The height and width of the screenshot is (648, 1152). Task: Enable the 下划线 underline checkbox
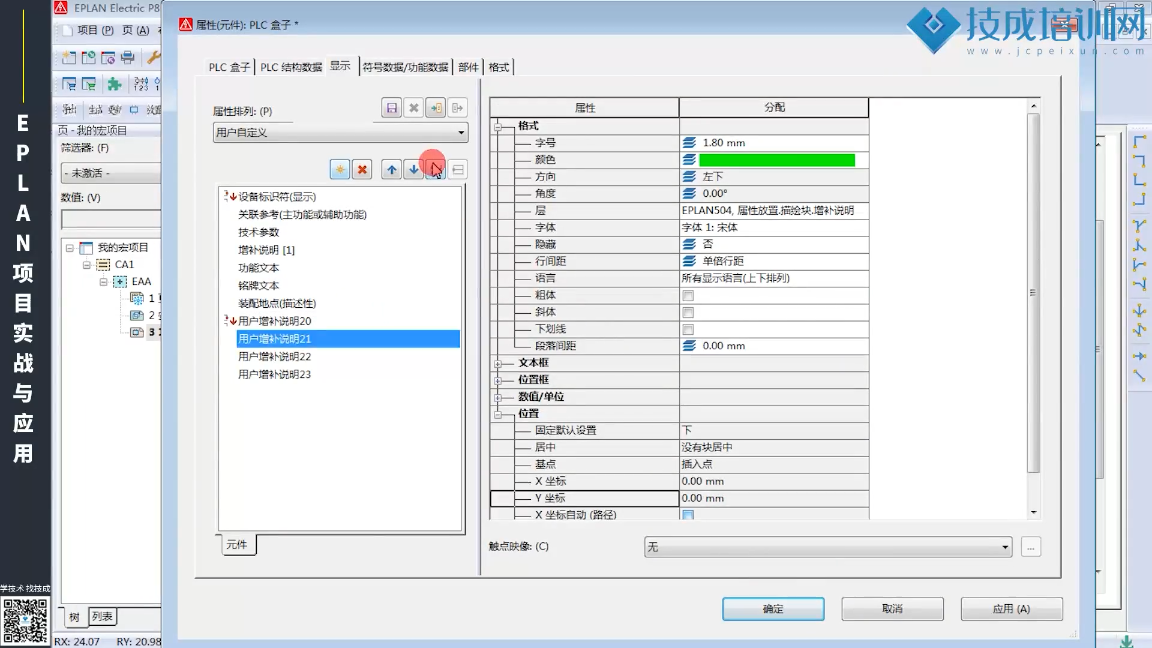pyautogui.click(x=688, y=330)
